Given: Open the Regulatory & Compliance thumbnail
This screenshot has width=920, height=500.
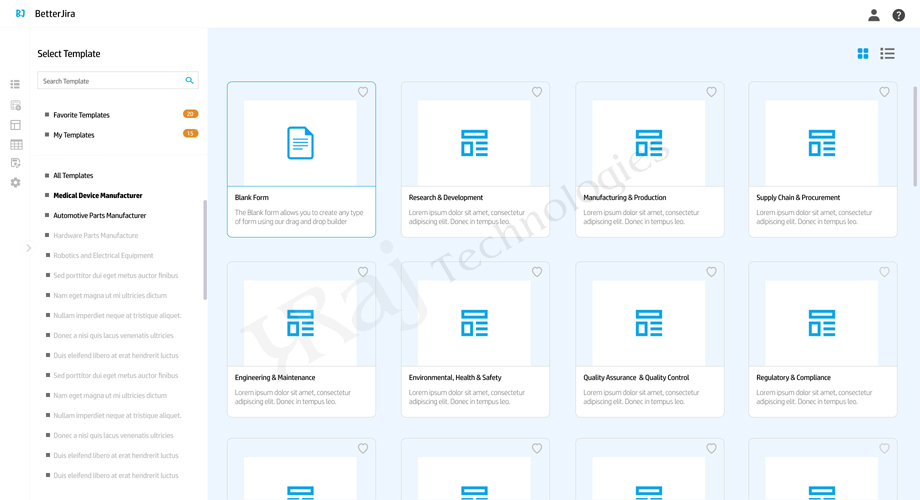Looking at the screenshot, I should coord(821,323).
